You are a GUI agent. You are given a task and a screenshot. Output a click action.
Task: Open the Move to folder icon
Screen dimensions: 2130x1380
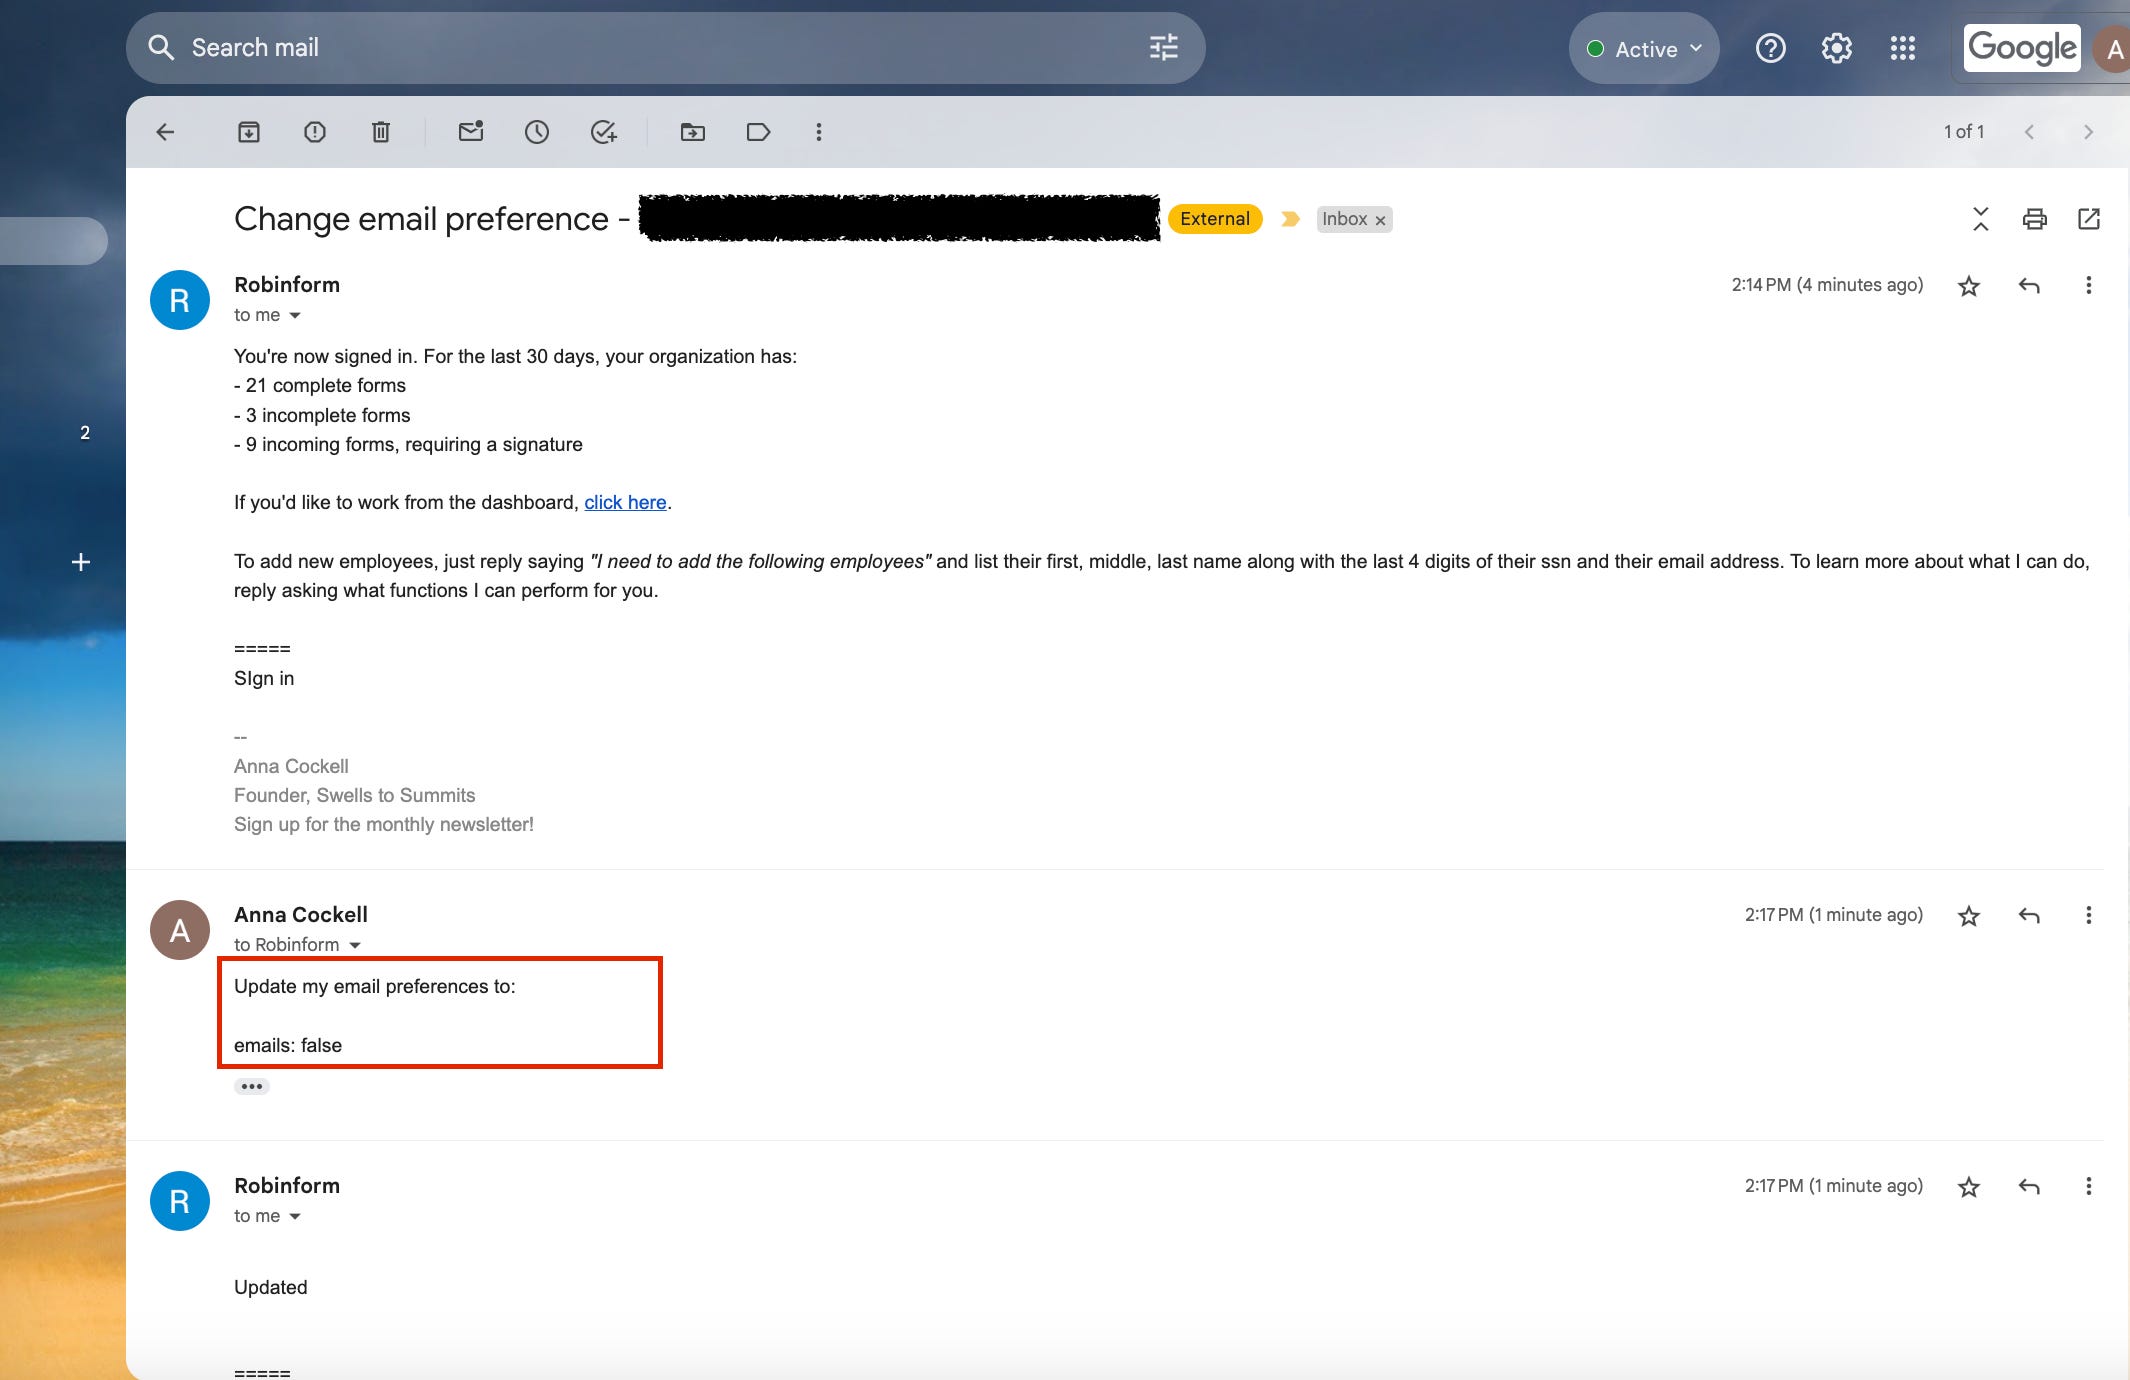tap(692, 132)
